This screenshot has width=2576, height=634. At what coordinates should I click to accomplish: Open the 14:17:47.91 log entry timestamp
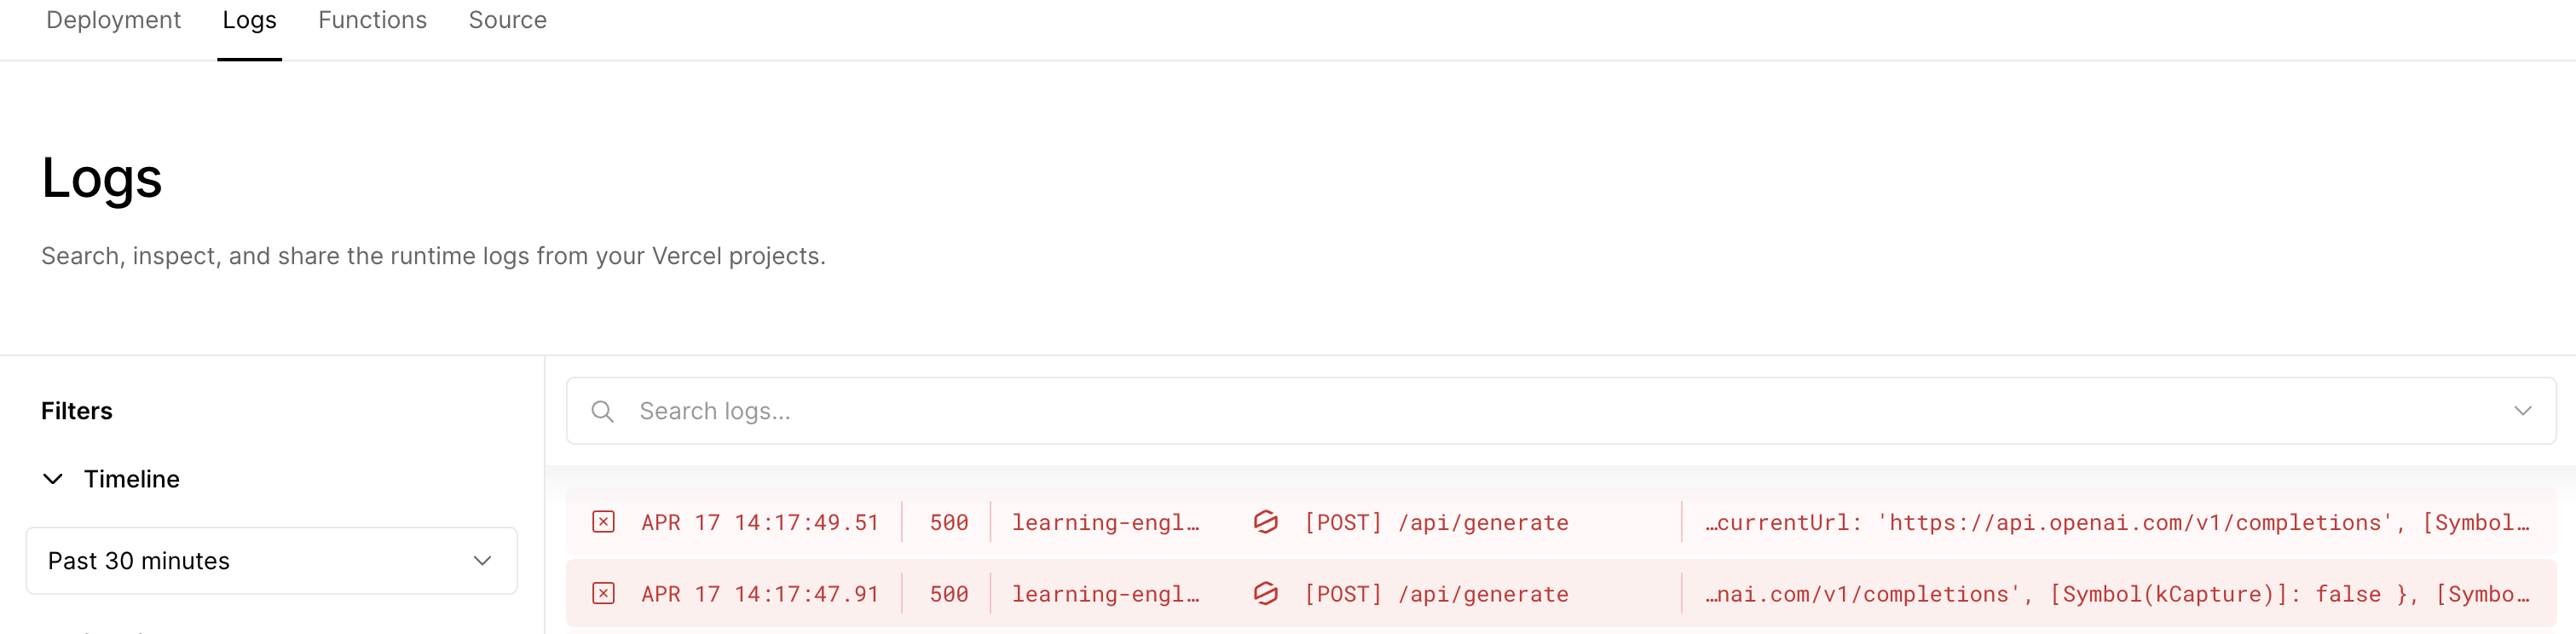tap(760, 595)
